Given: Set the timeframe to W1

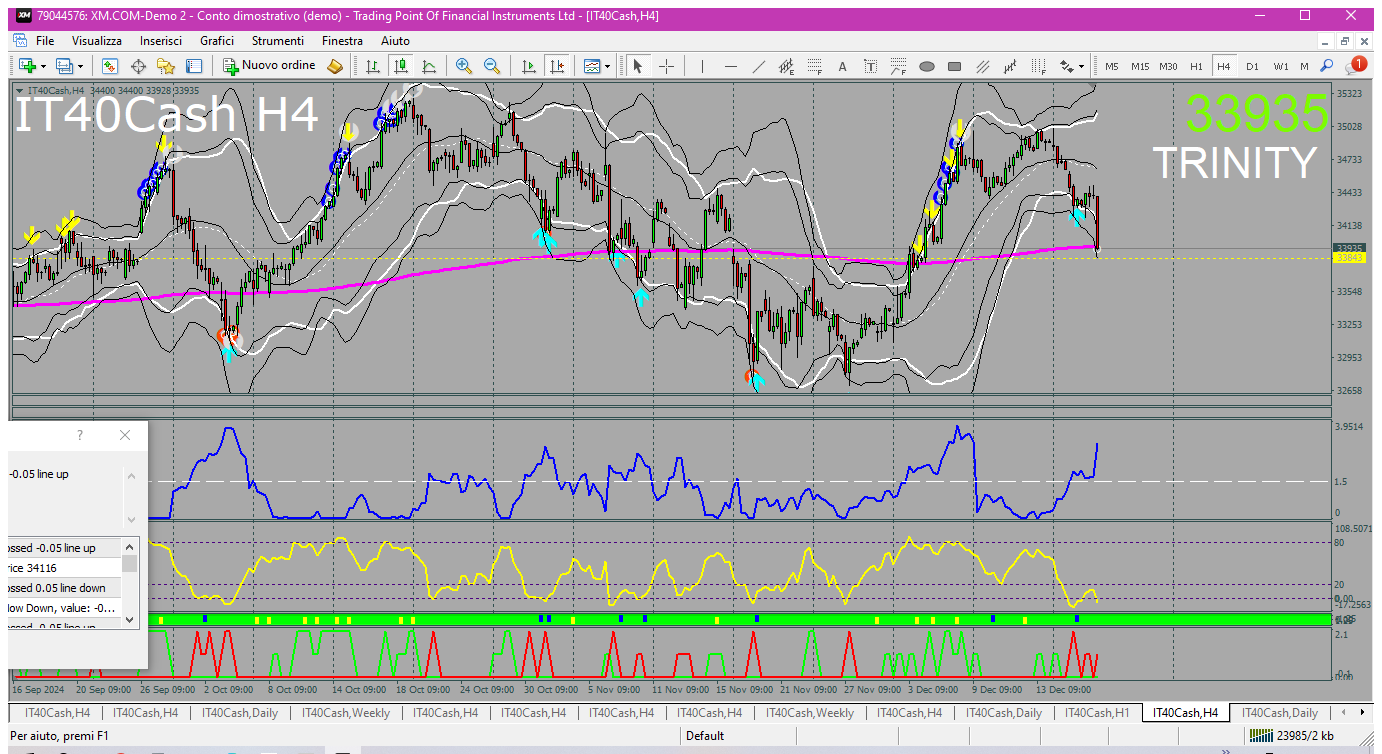Looking at the screenshot, I should tap(1281, 66).
